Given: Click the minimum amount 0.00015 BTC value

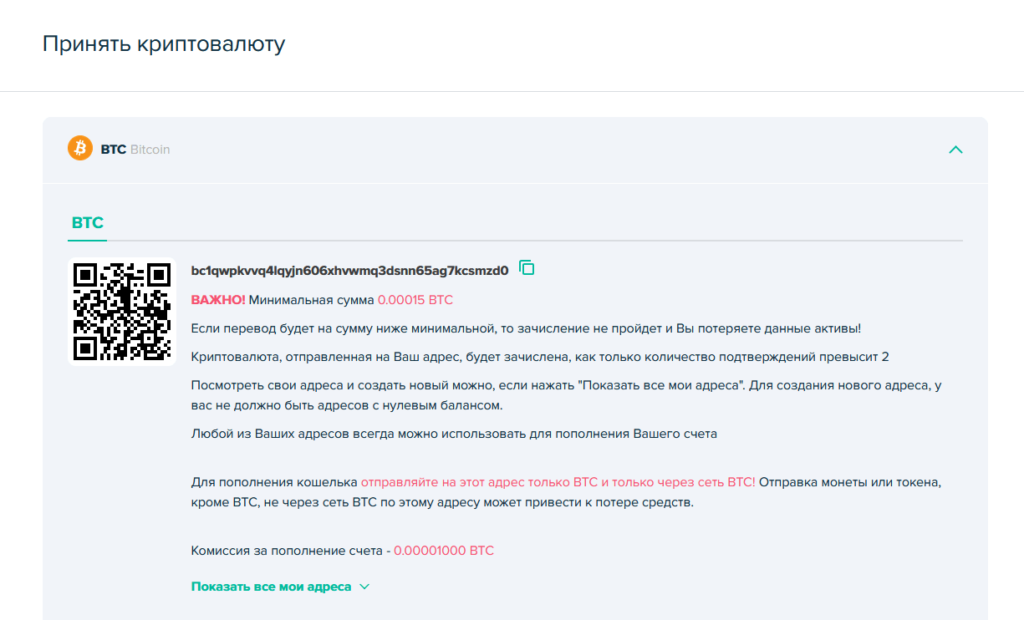Looking at the screenshot, I should coord(415,299).
